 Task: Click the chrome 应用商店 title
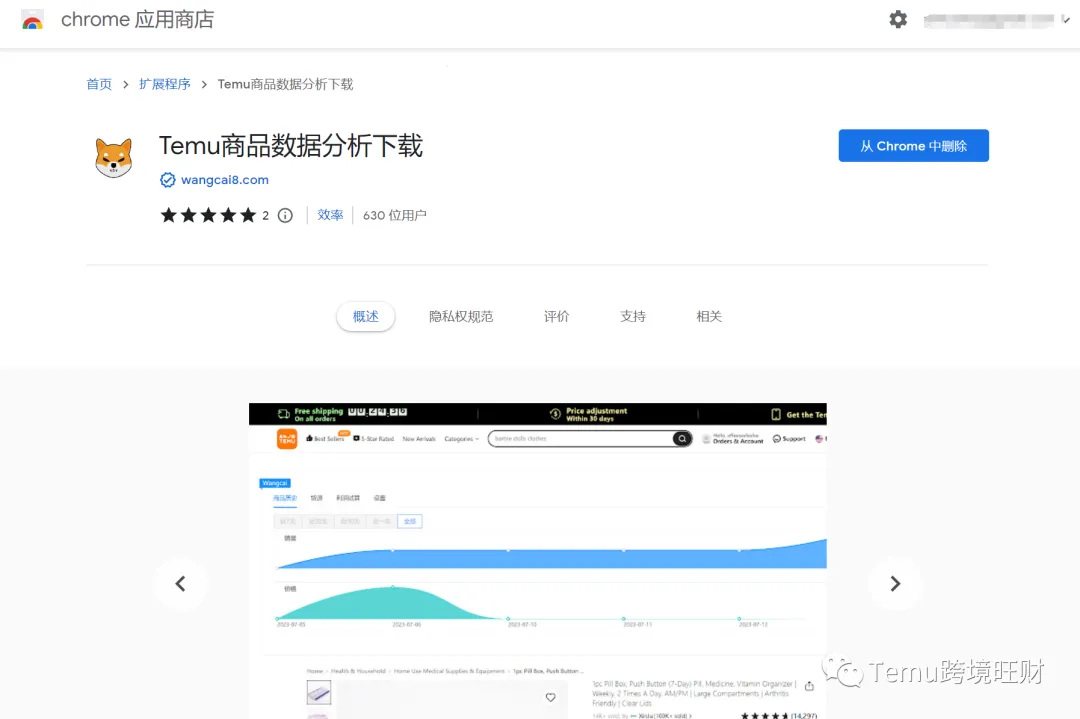pyautogui.click(x=138, y=19)
